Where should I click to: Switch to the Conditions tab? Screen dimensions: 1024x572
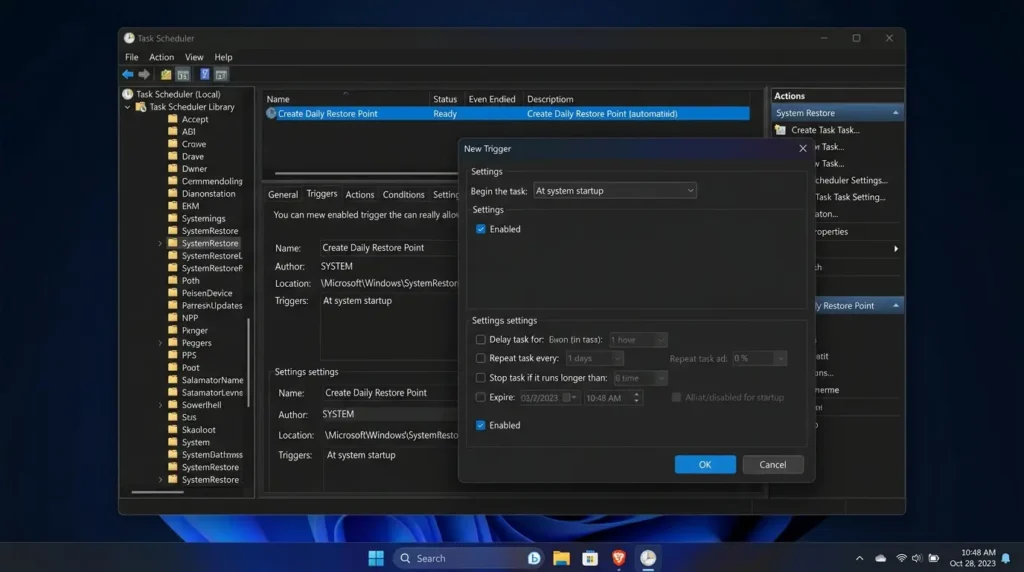404,195
